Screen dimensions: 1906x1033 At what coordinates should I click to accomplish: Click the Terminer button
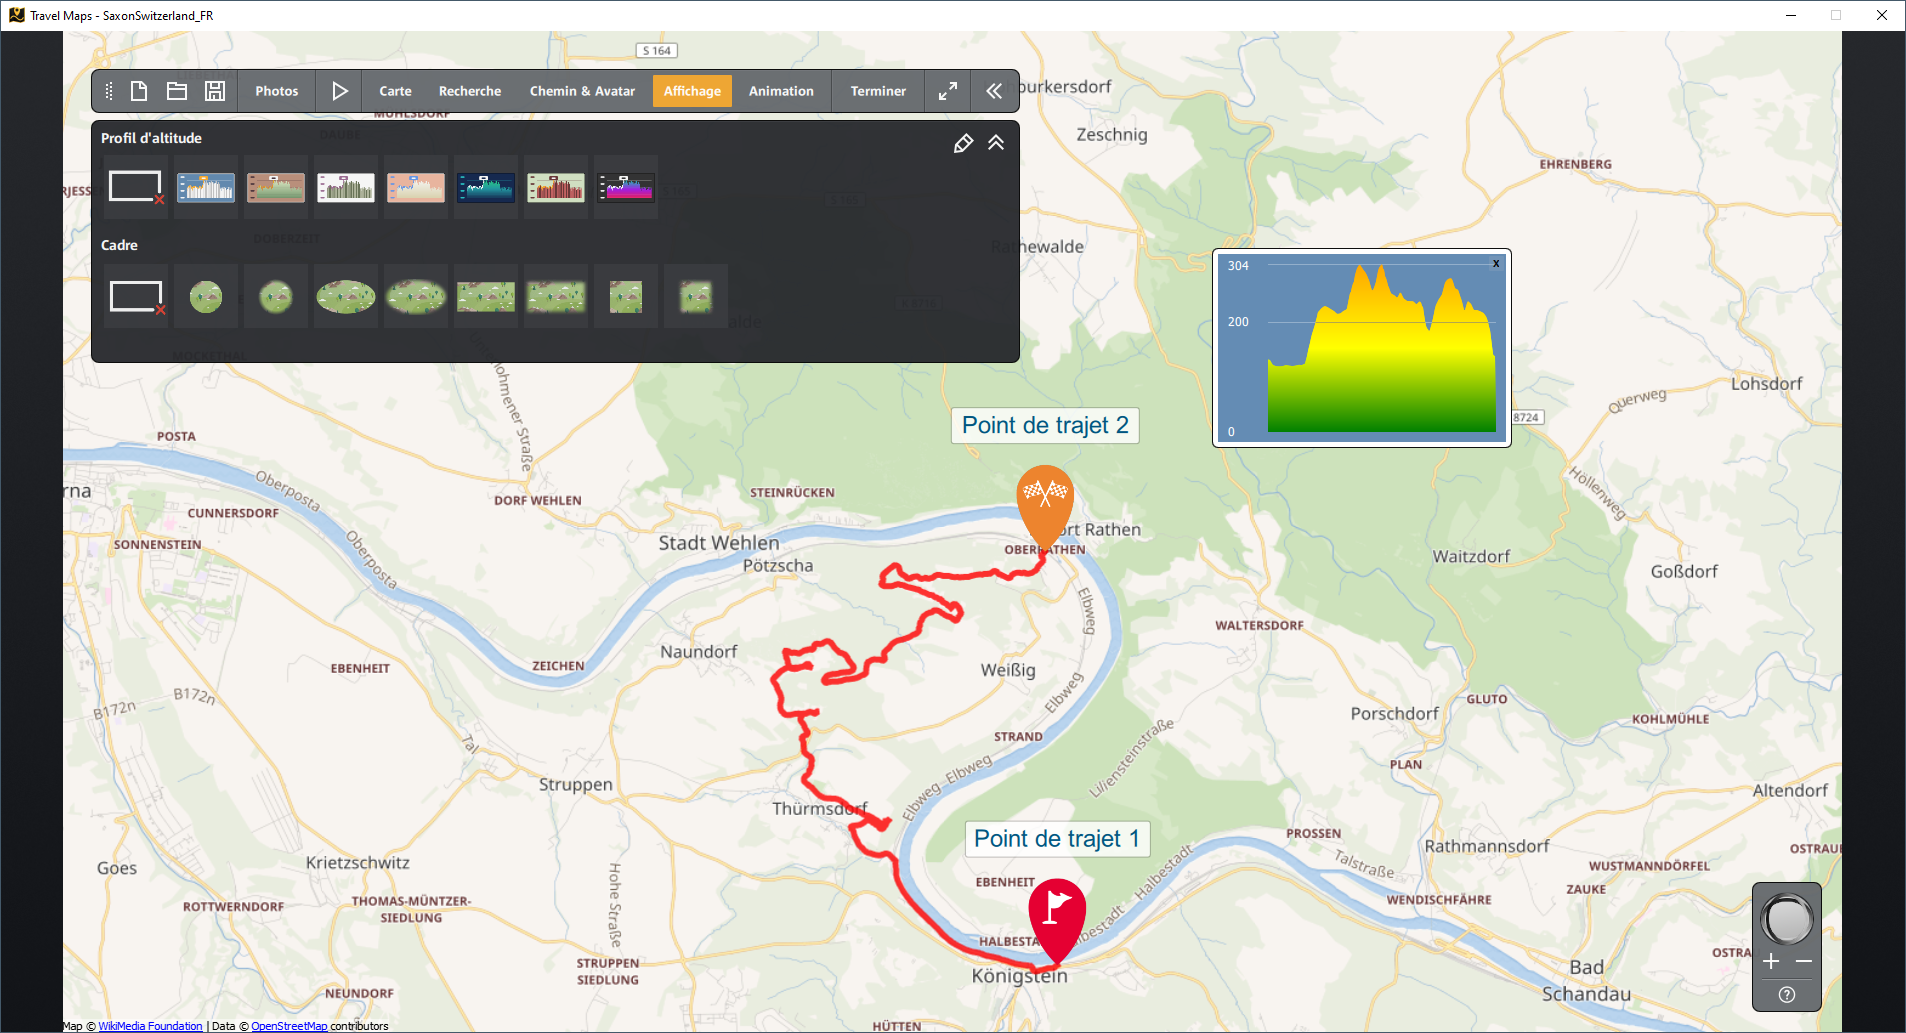pos(878,91)
